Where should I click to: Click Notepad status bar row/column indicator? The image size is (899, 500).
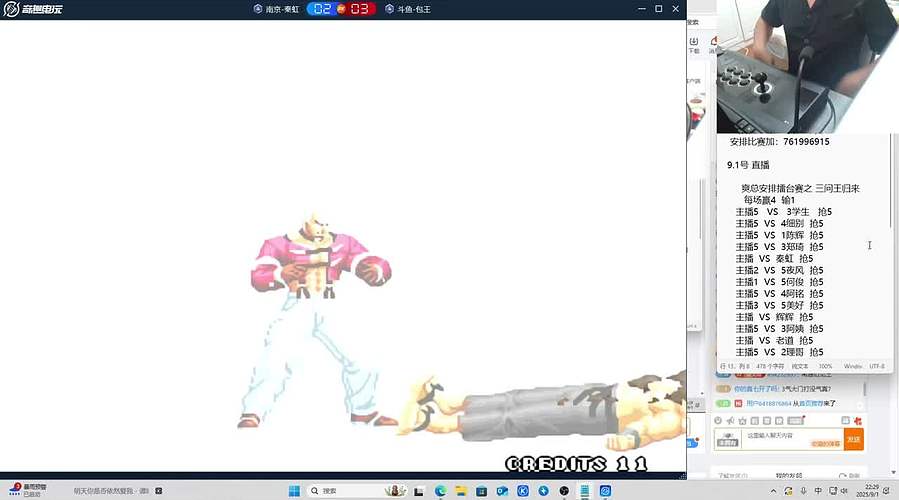[x=735, y=366]
